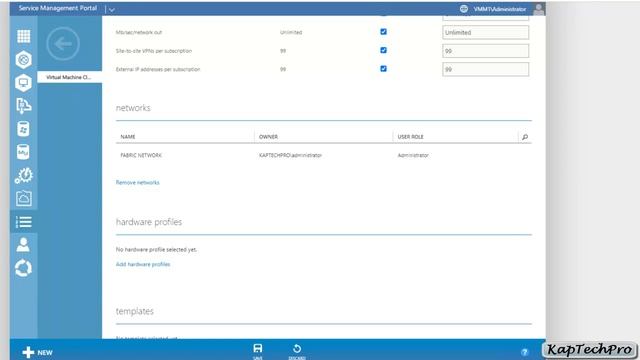
Task: Click the Service Management Portal title
Action: [x=58, y=8]
